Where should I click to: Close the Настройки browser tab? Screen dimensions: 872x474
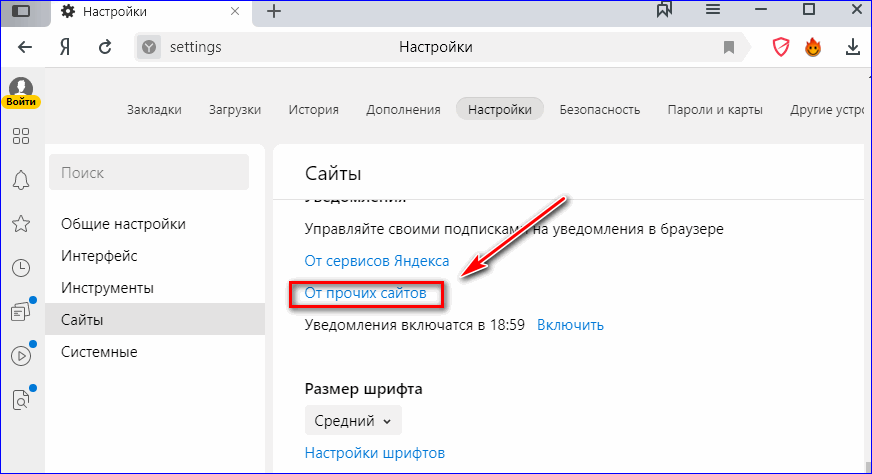coord(235,11)
